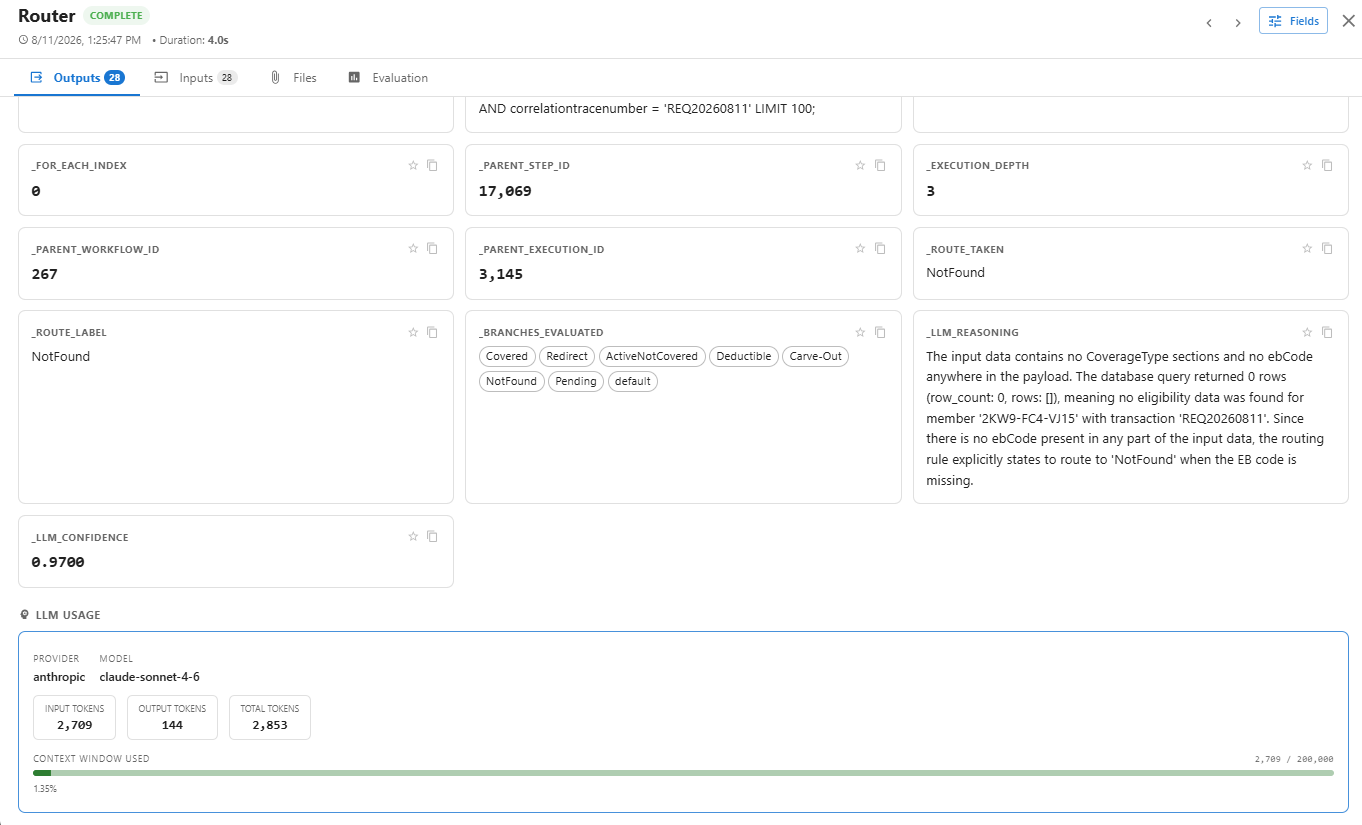
Task: Star the _ROUTE_TAKEN field
Action: tap(1307, 248)
